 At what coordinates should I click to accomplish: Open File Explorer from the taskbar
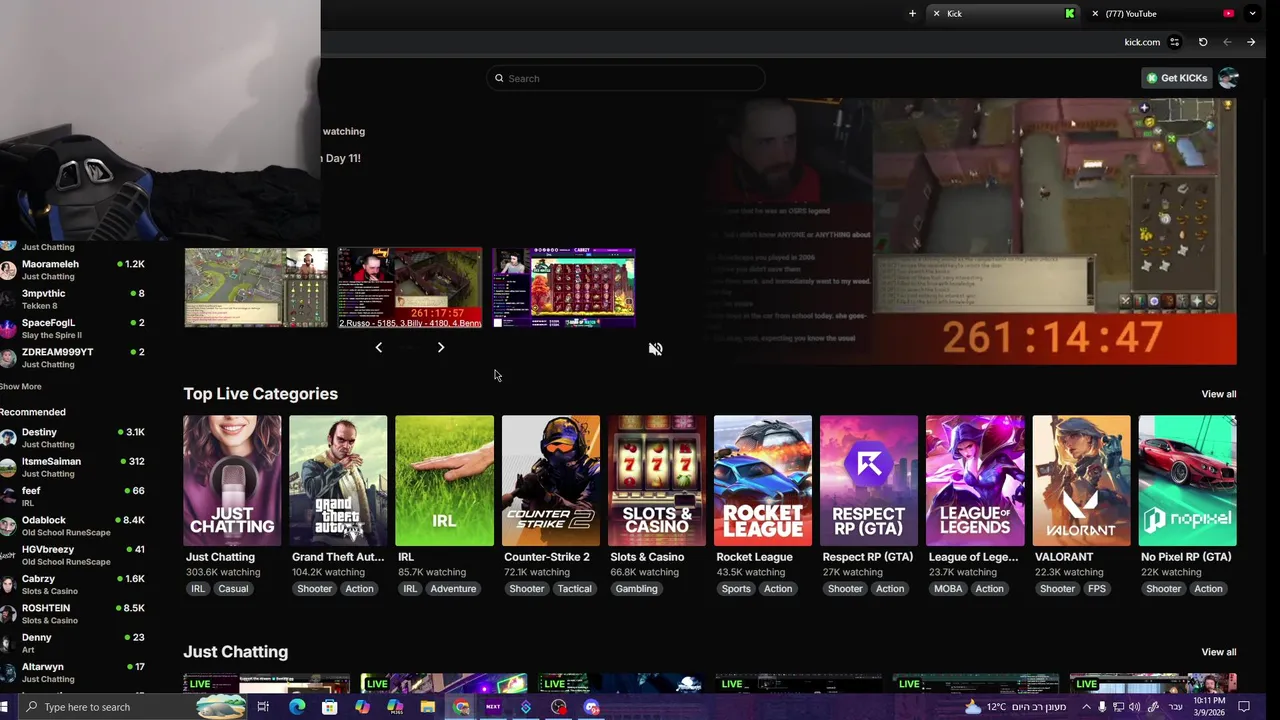(x=428, y=707)
